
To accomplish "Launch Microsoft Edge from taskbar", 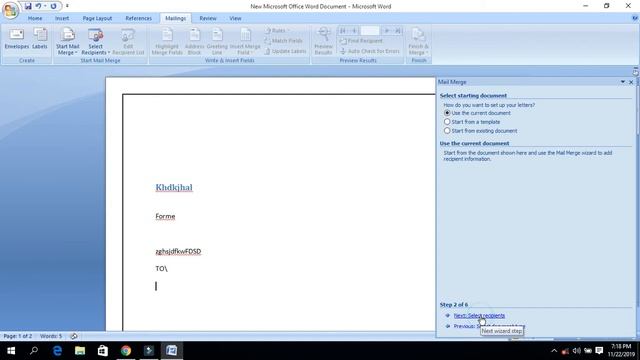I will pyautogui.click(x=57, y=351).
